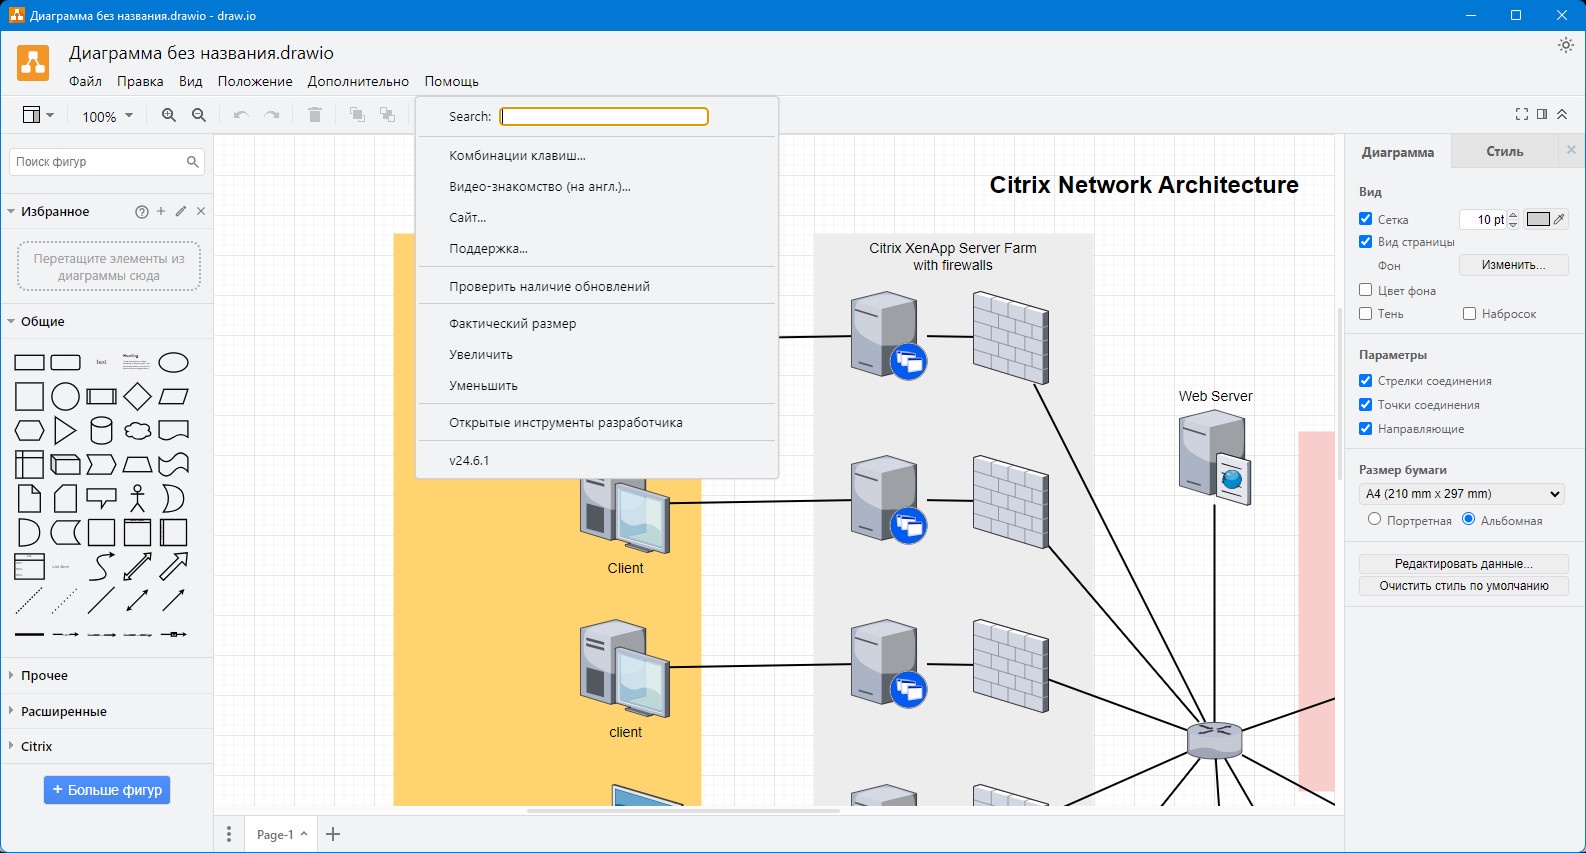Click the fullscreen icon in toolbar
This screenshot has width=1586, height=853.
1521,115
